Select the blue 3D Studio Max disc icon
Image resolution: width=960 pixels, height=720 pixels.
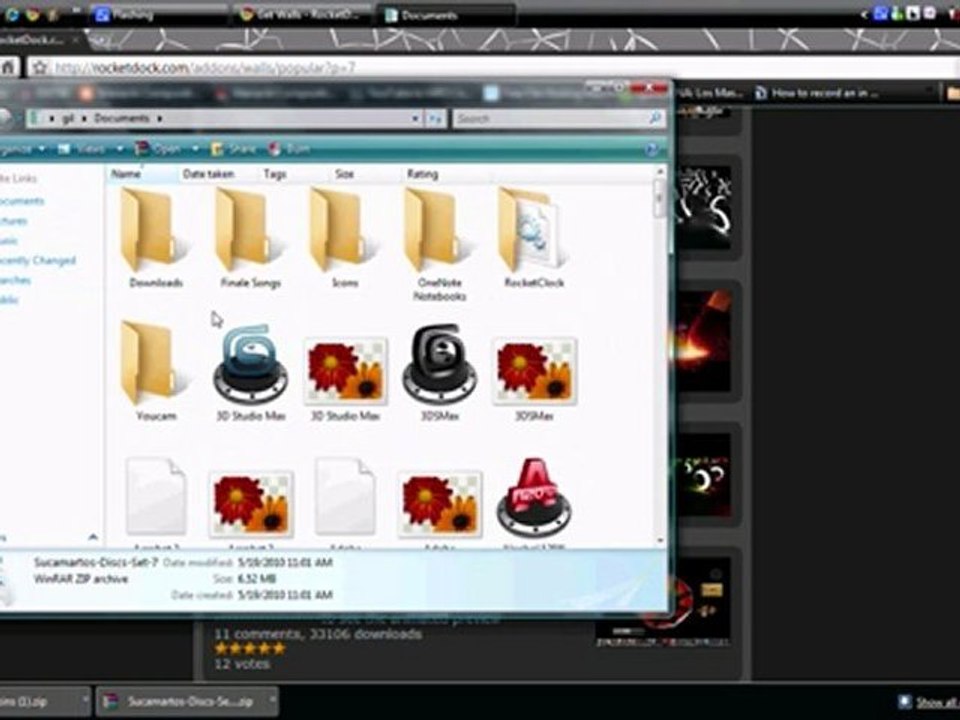(250, 364)
